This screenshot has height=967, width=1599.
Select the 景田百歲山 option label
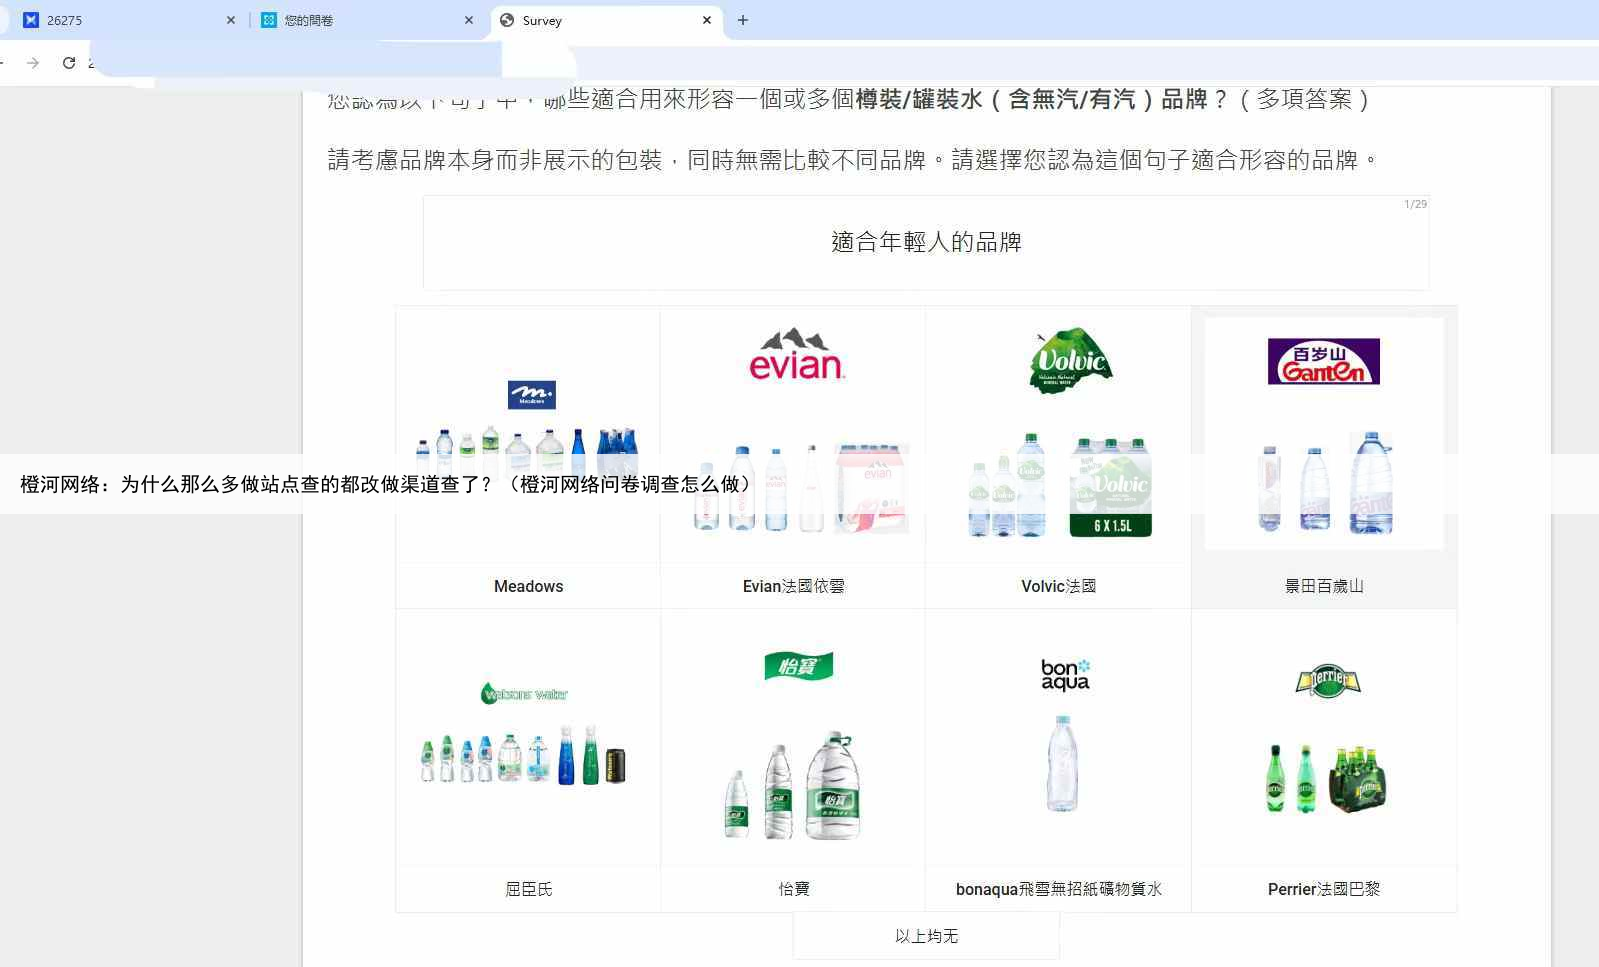pos(1323,586)
